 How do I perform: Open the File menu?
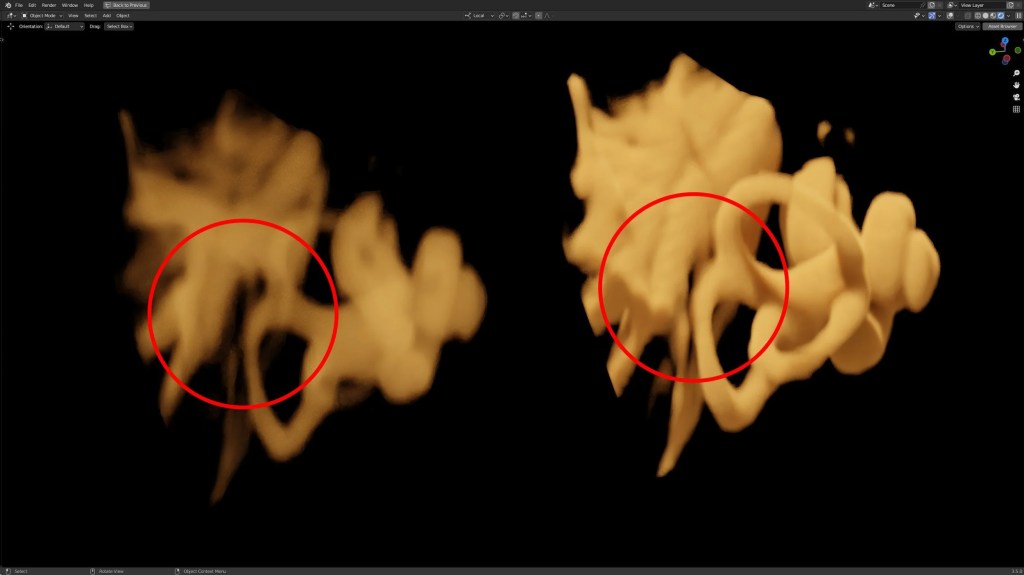(19, 5)
